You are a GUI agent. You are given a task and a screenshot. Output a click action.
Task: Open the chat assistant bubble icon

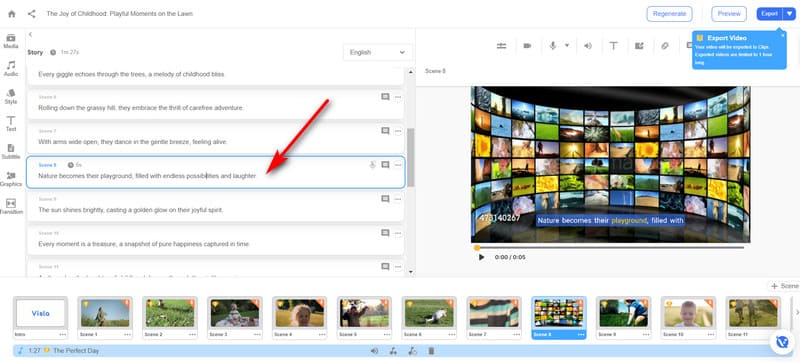click(x=781, y=342)
